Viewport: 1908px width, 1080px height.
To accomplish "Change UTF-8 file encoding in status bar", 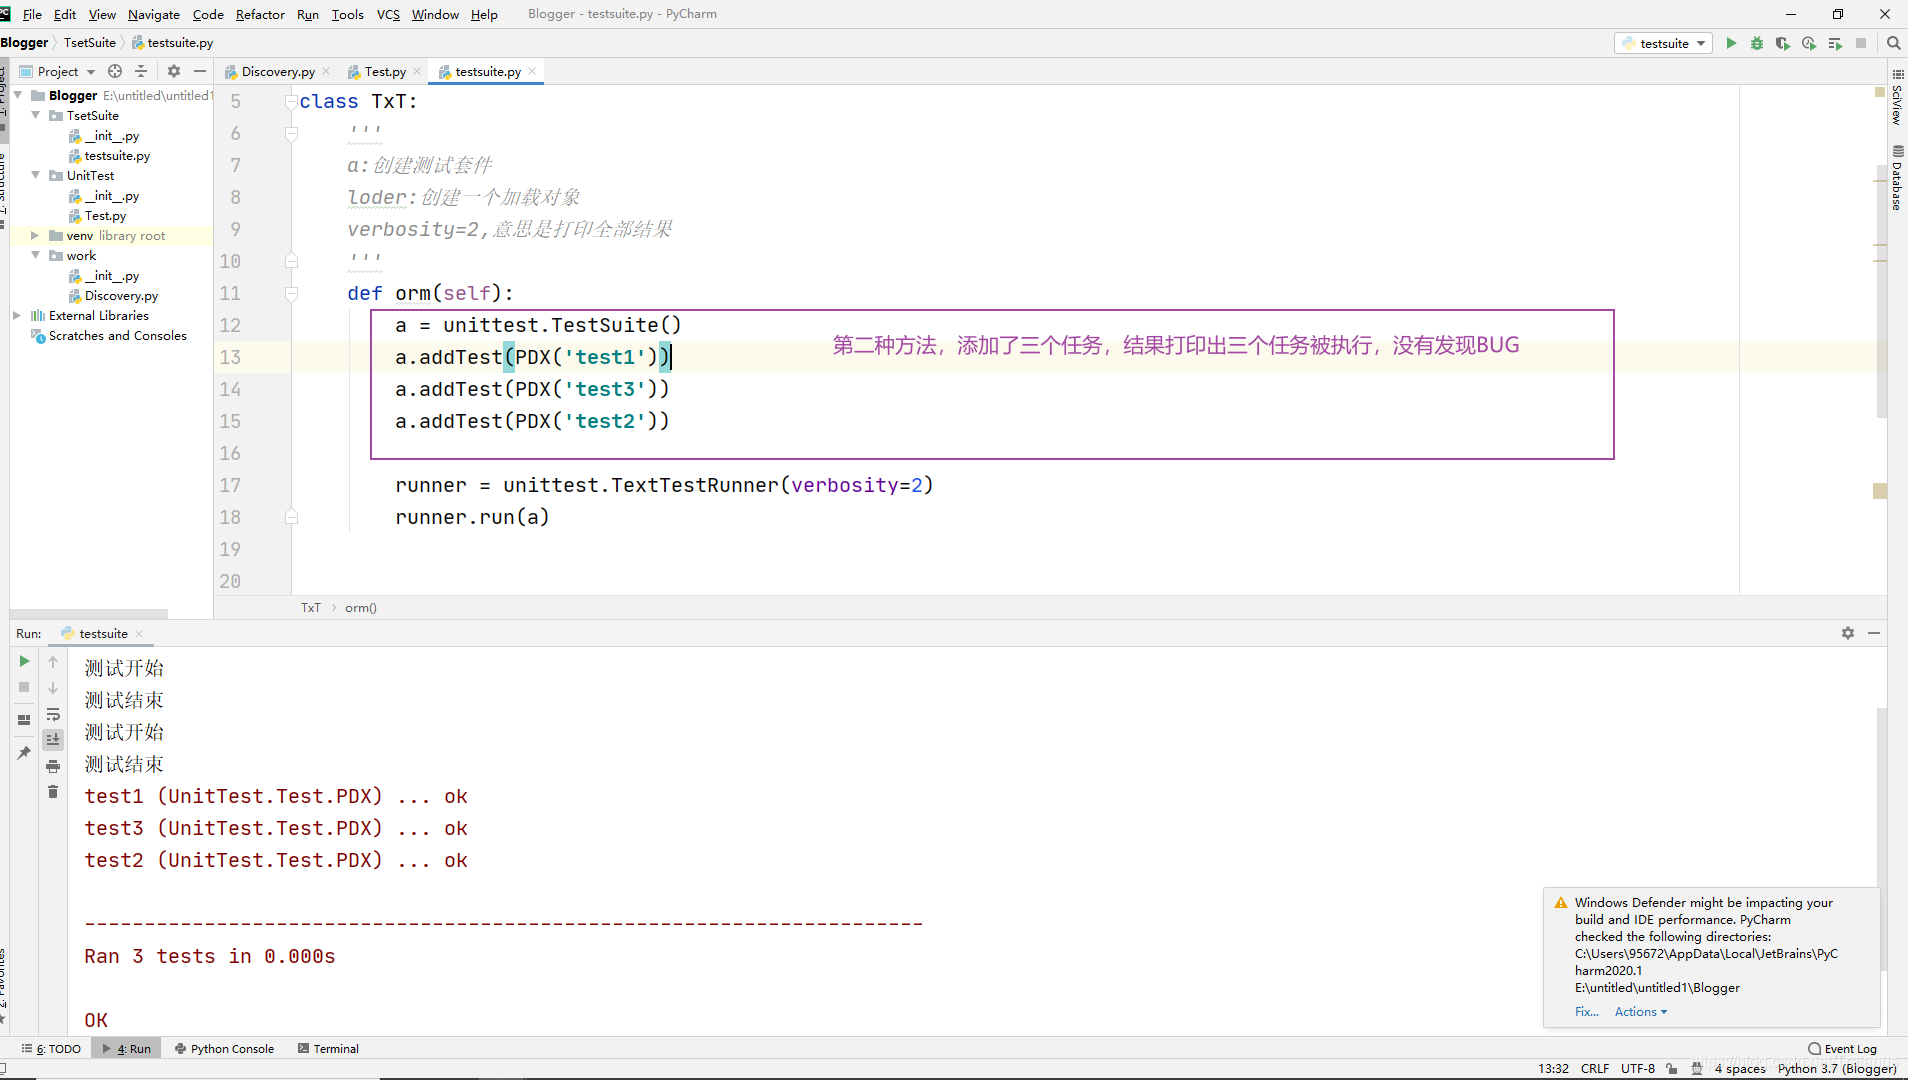I will [x=1638, y=1069].
